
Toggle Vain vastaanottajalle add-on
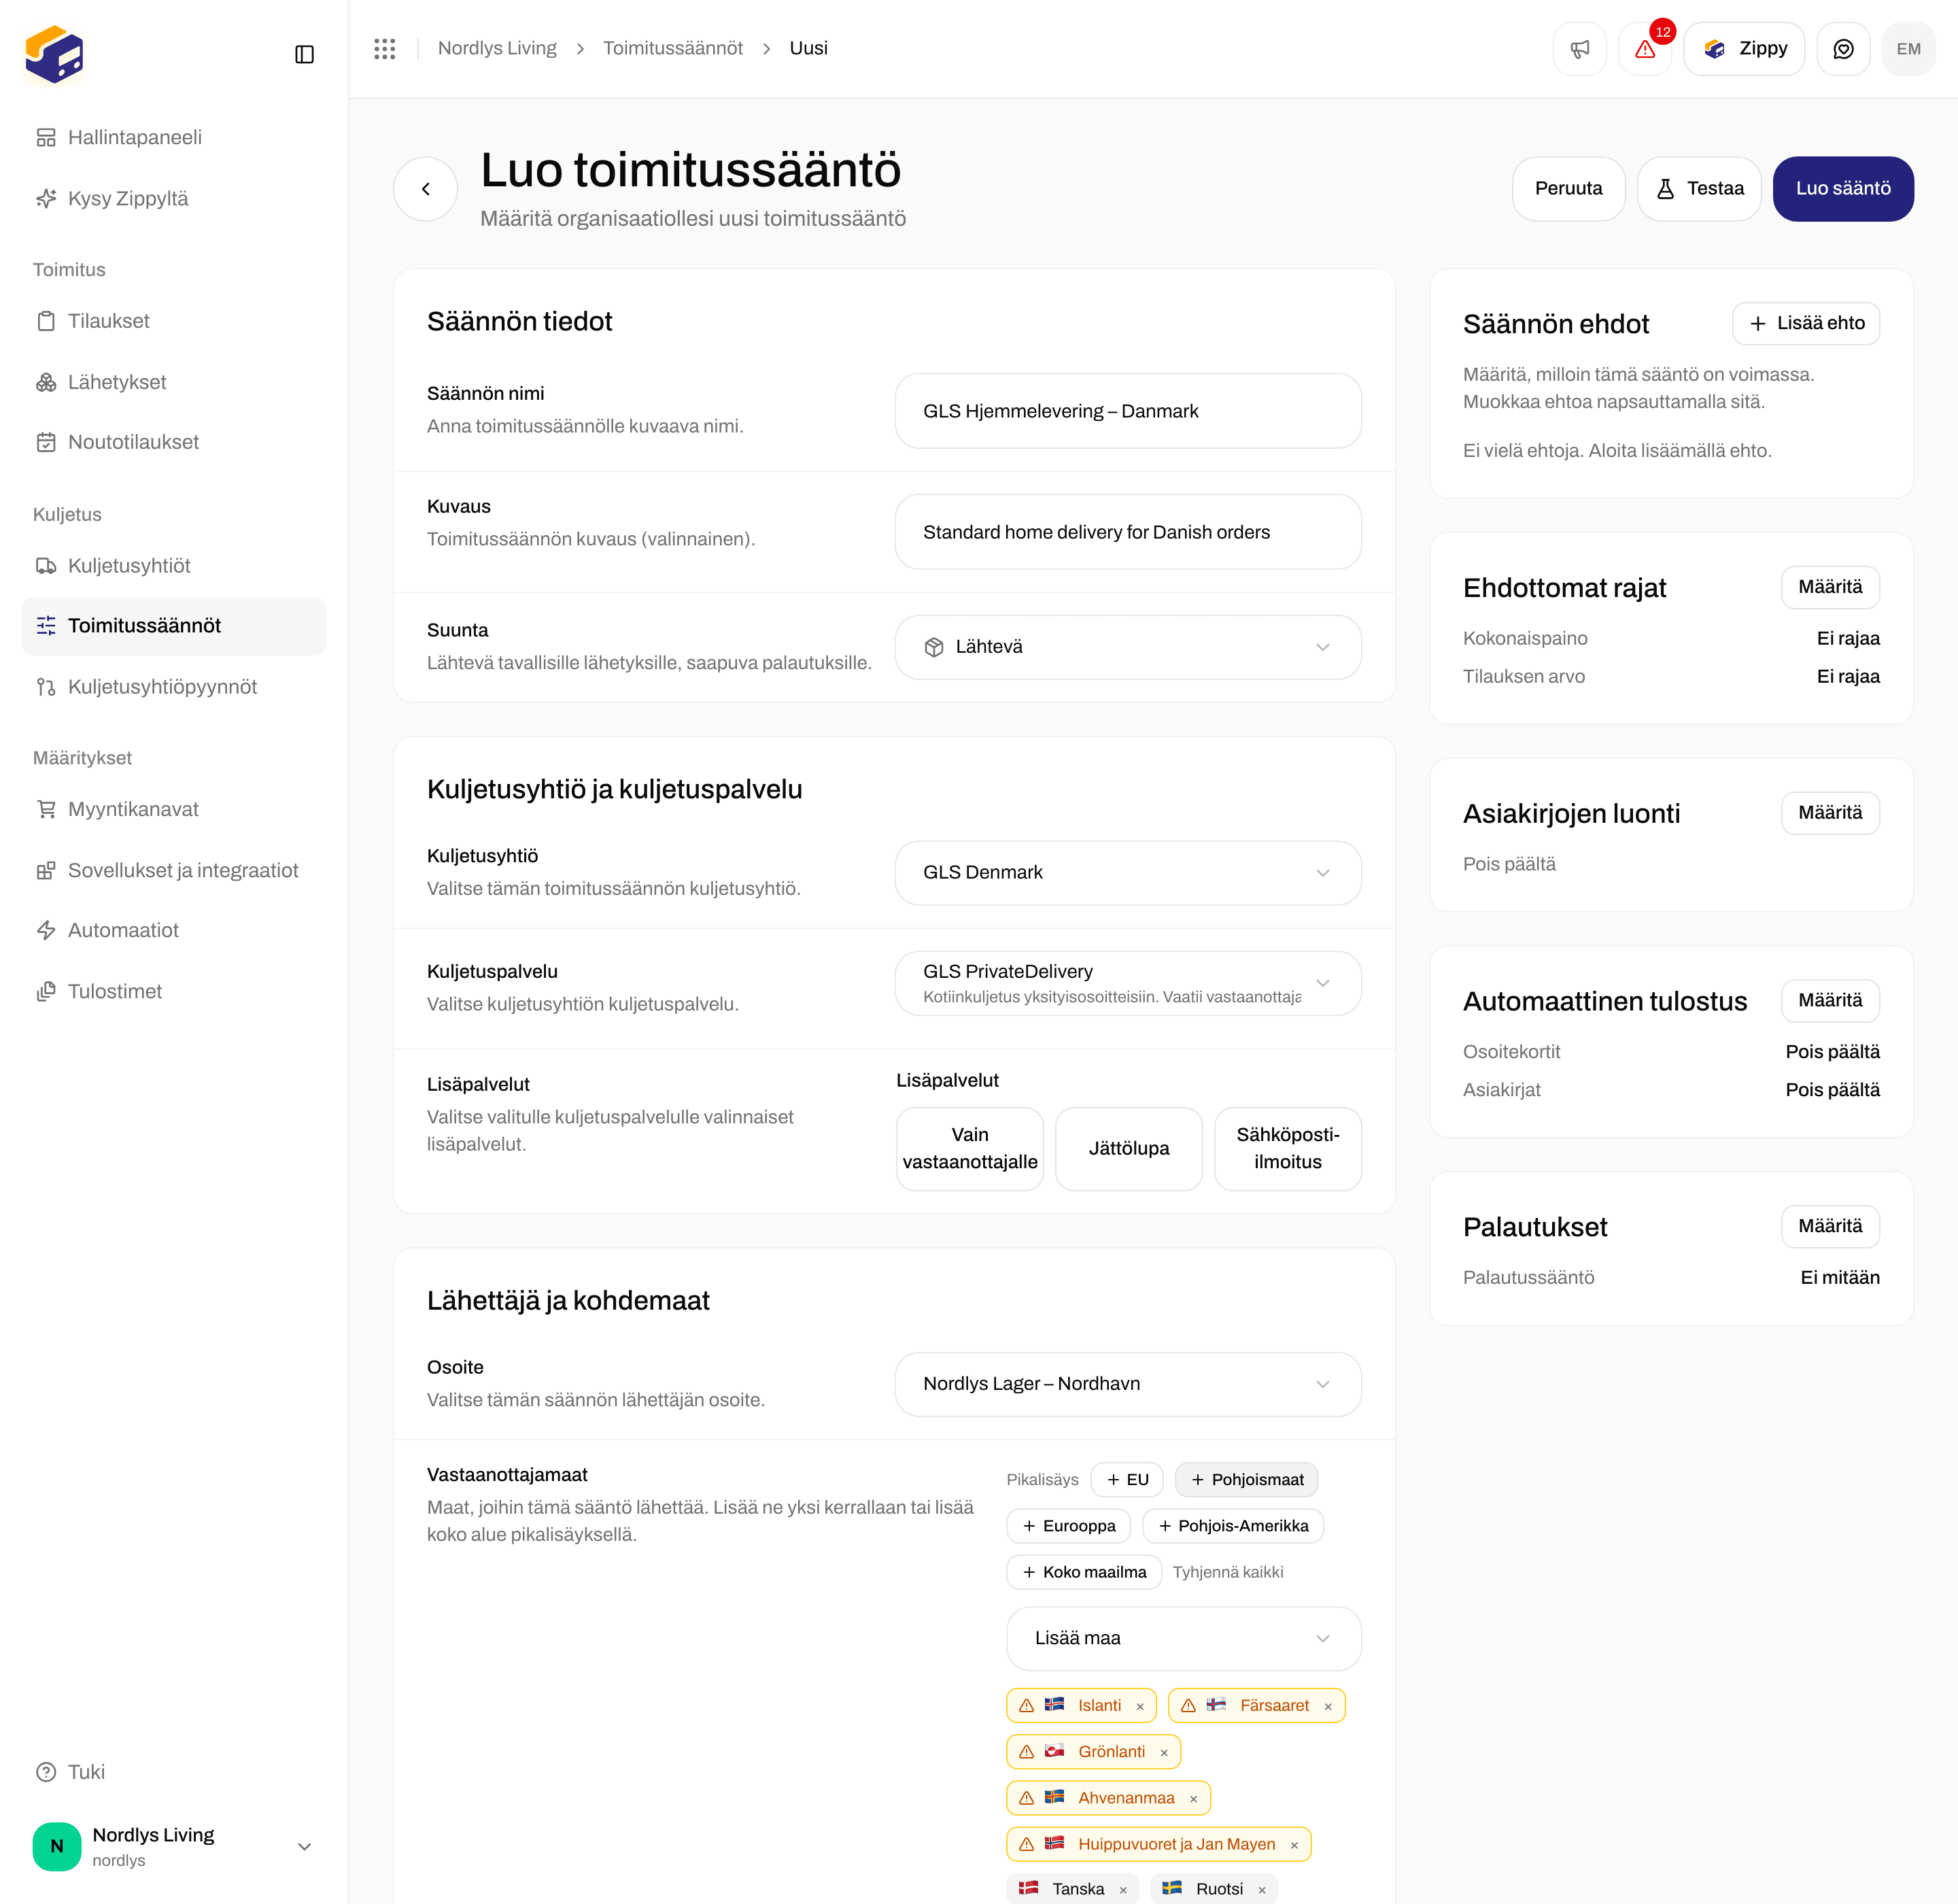970,1149
